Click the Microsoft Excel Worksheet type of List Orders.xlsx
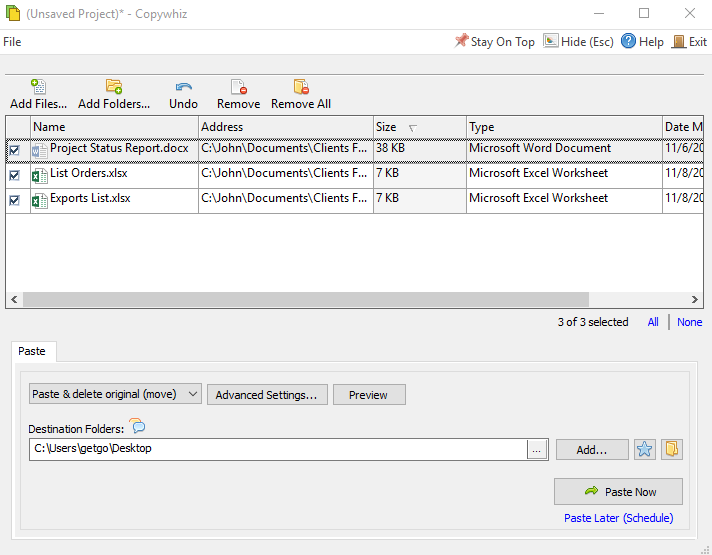This screenshot has width=712, height=555. [564, 175]
